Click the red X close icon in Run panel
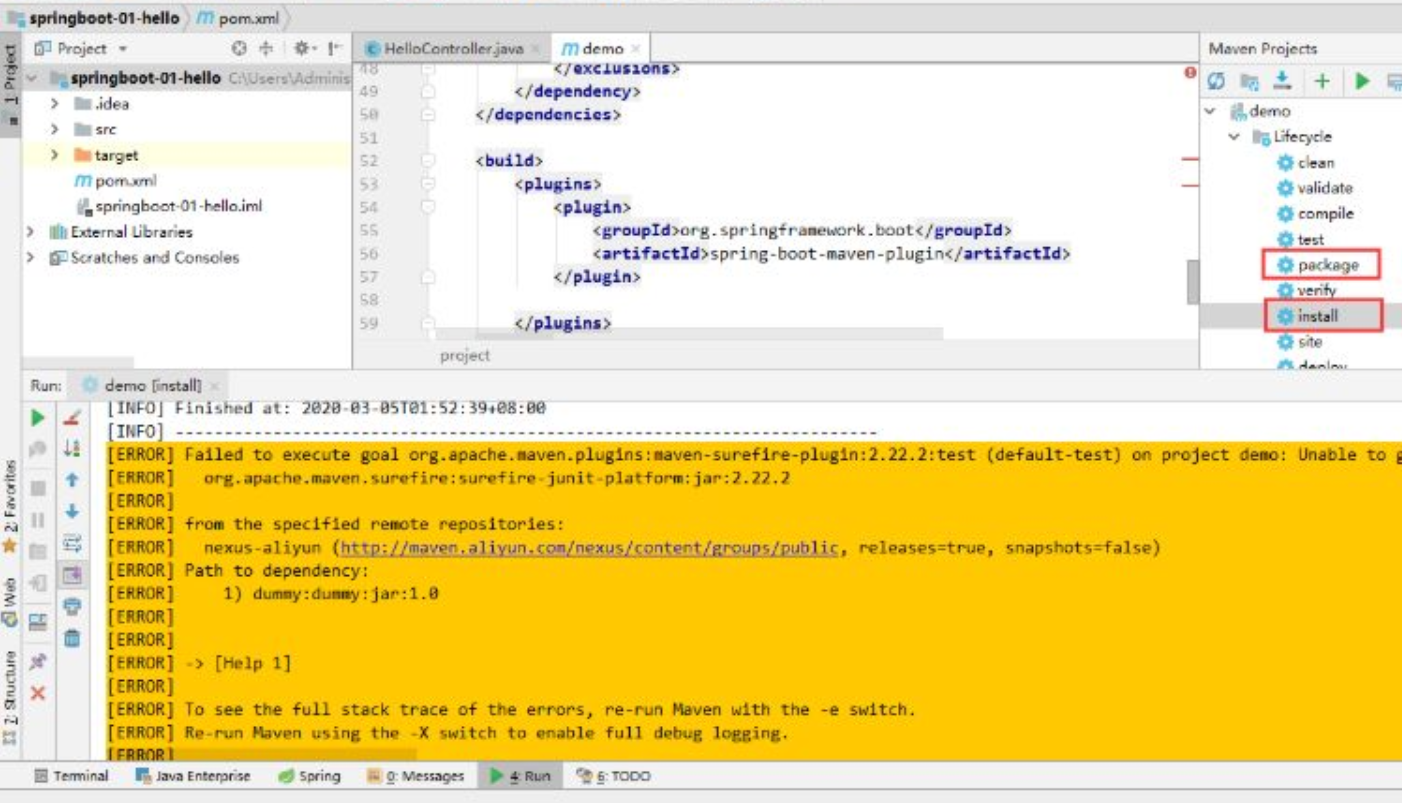 (38, 693)
